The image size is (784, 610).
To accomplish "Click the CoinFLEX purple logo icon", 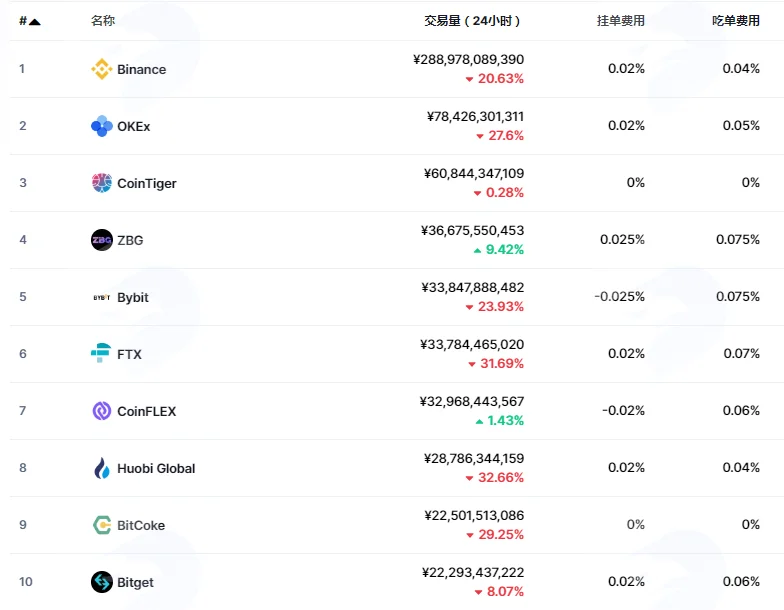I will click(x=102, y=411).
